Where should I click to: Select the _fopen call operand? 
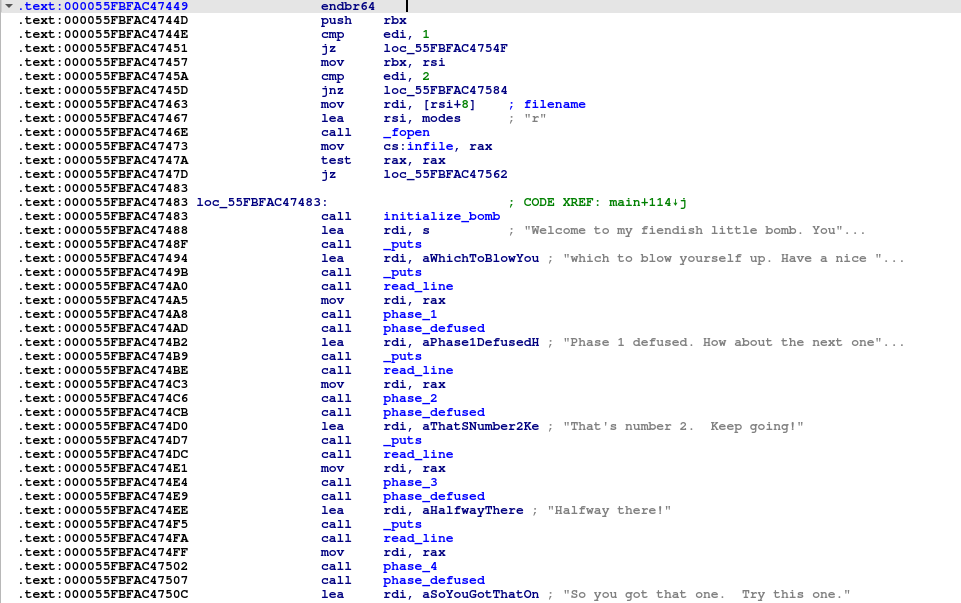click(406, 132)
